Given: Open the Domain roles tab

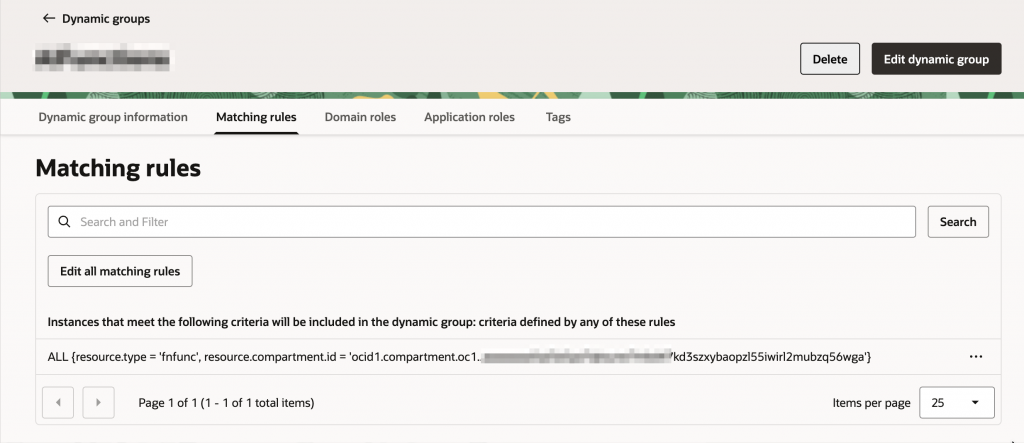Looking at the screenshot, I should click(x=360, y=117).
